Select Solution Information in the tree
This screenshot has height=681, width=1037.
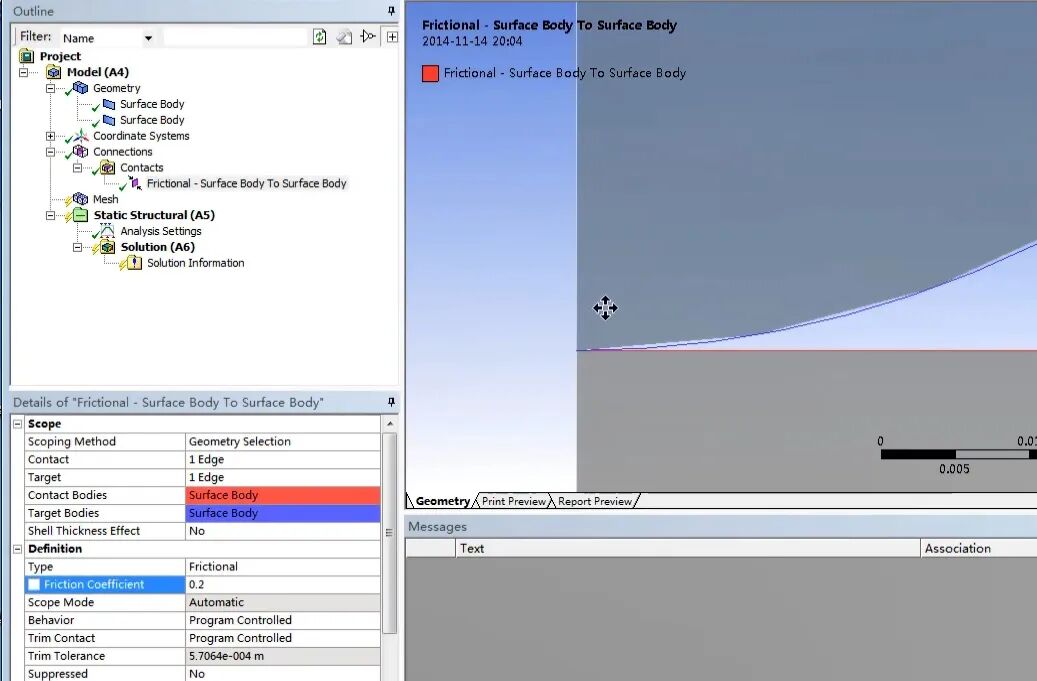pos(196,262)
